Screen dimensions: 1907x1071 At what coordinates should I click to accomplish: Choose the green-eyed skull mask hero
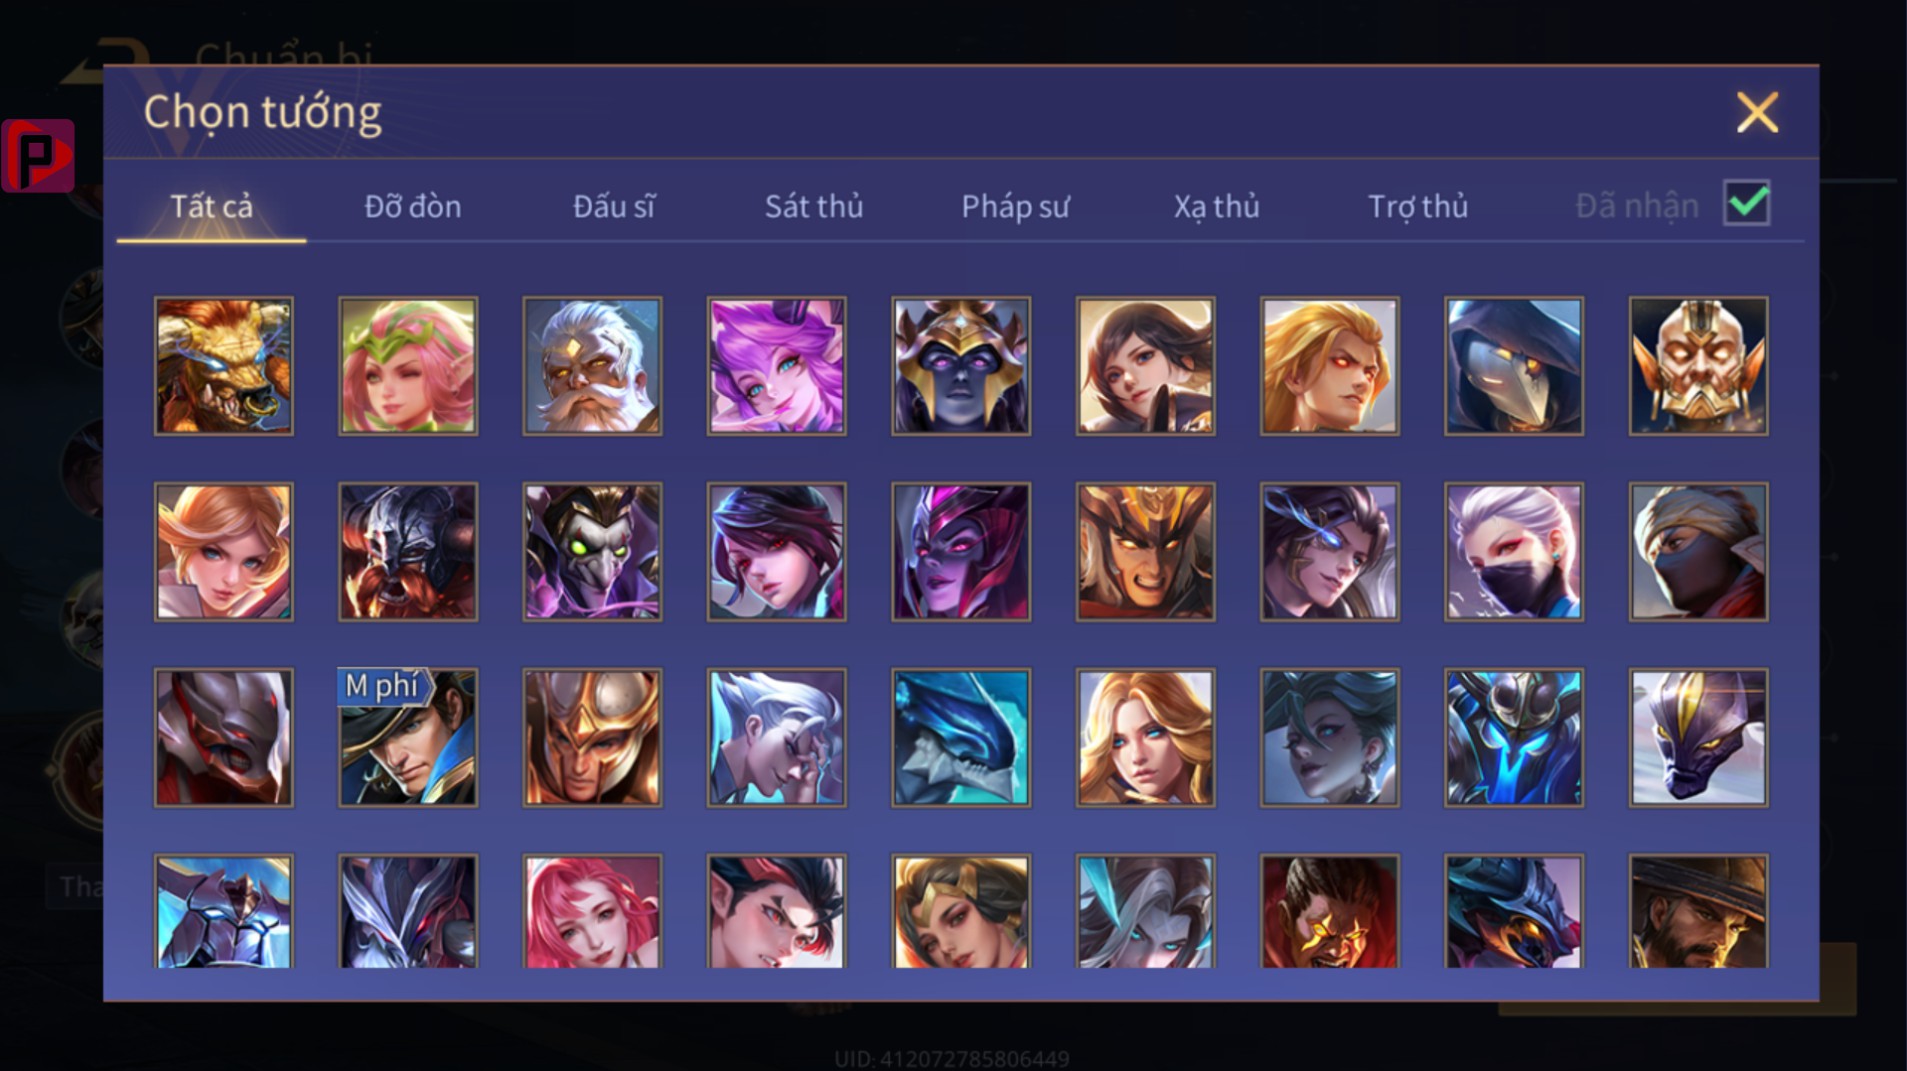(x=592, y=552)
